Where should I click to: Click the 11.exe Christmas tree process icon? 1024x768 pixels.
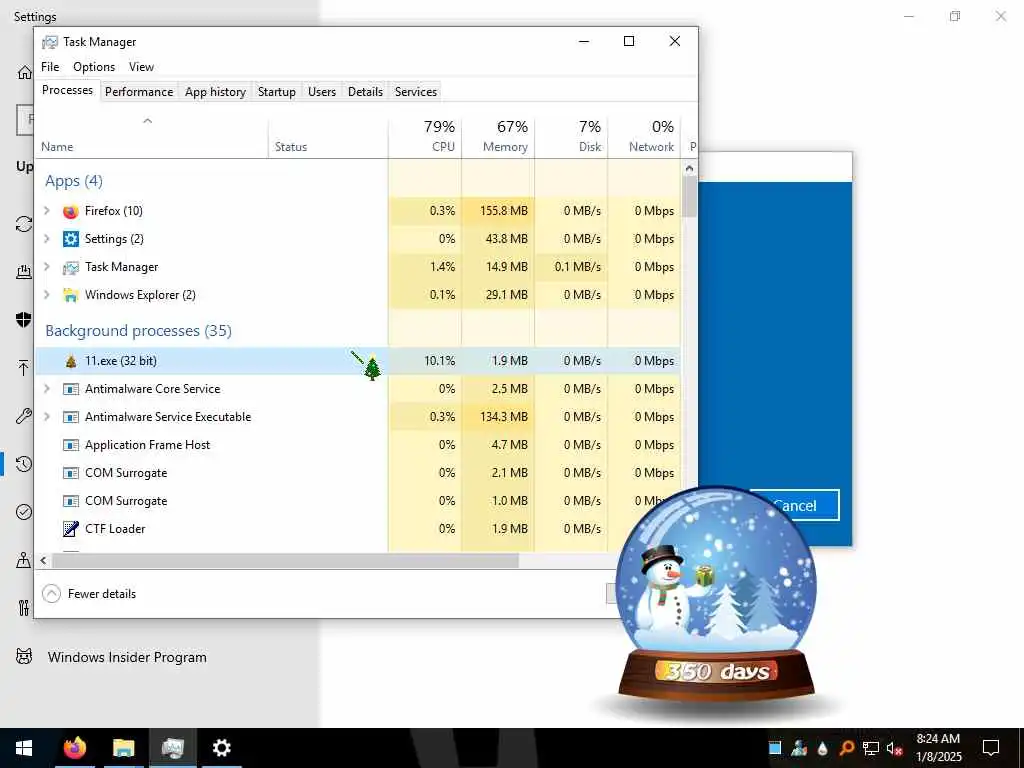[71, 360]
